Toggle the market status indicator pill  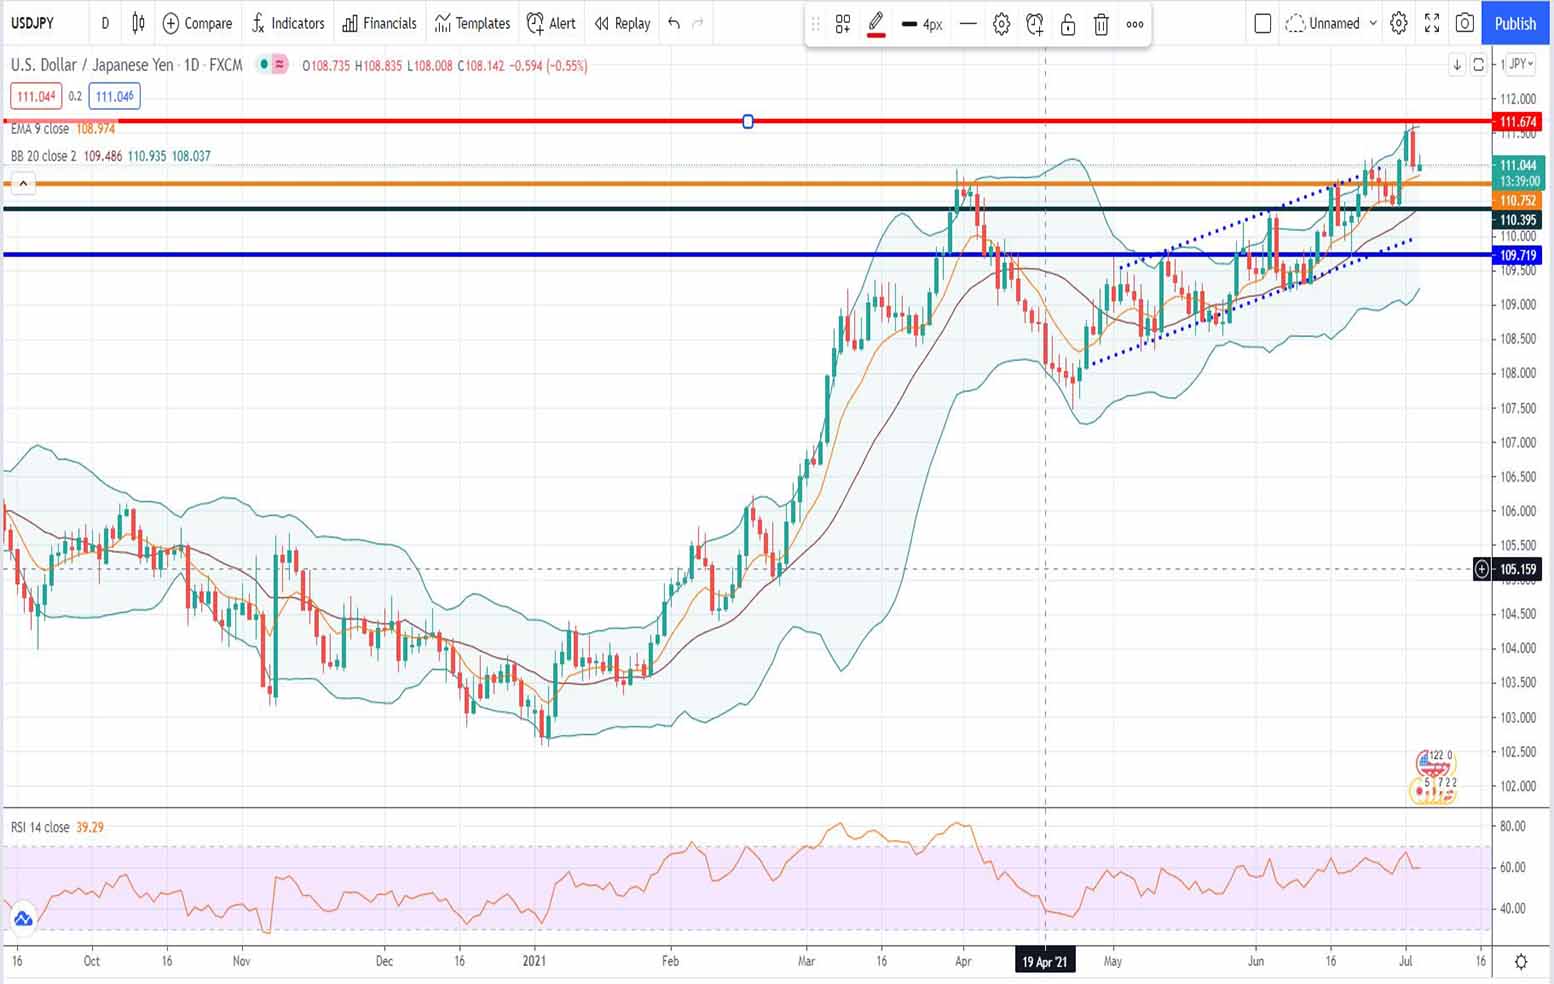click(x=271, y=65)
